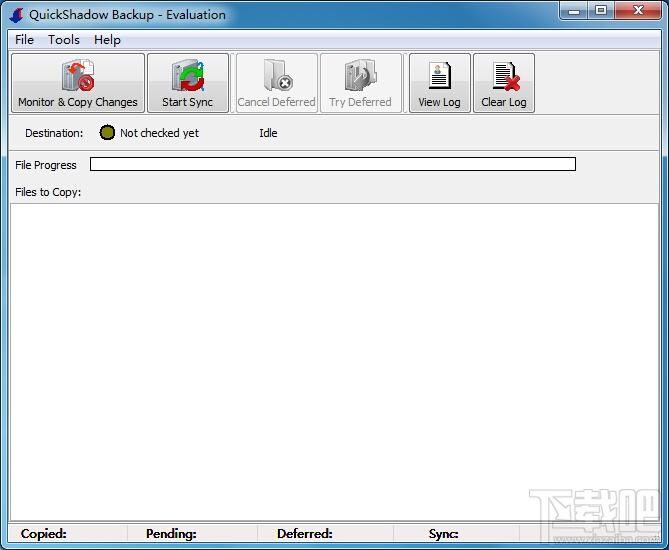Open the File menu
669x550 pixels.
coord(24,40)
